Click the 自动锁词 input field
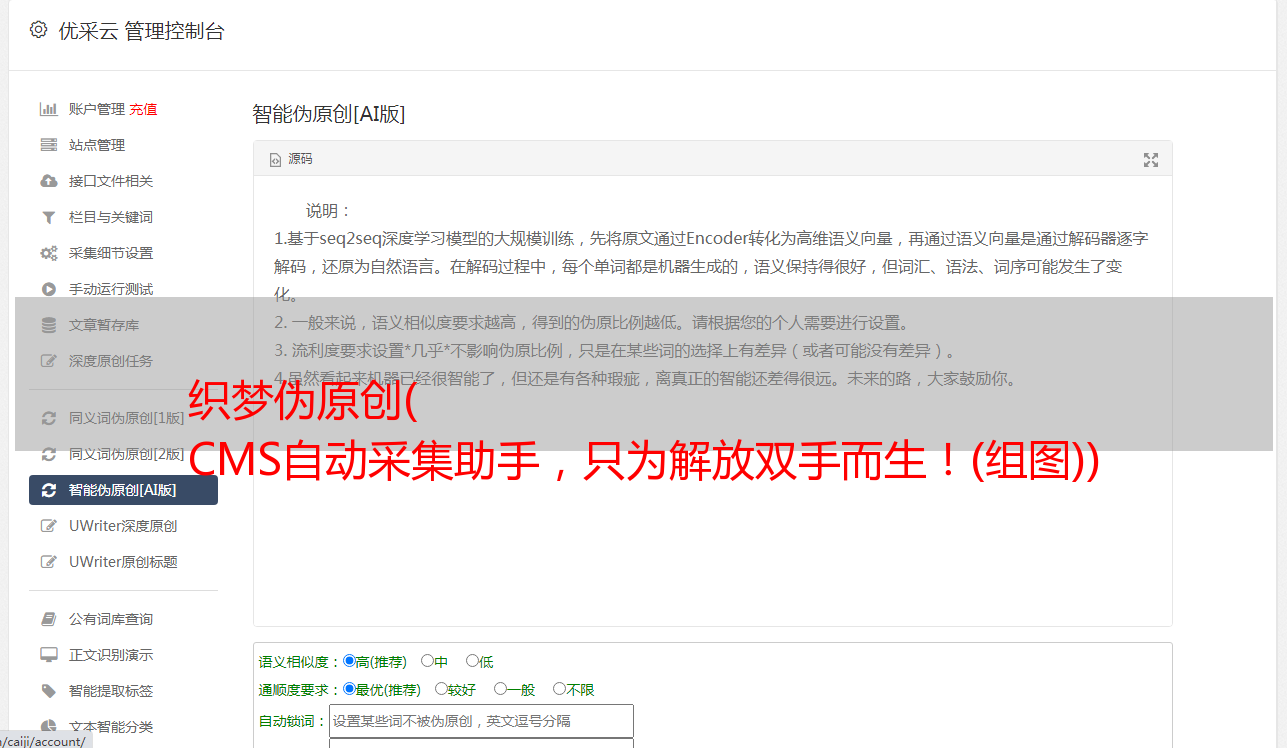The width and height of the screenshot is (1287, 748). pos(481,721)
